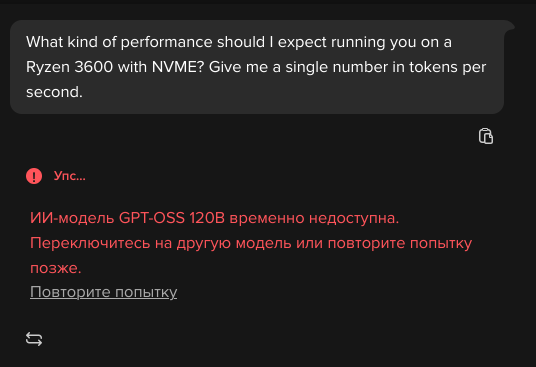The width and height of the screenshot is (536, 367).
Task: Copy the user message with the clipboard icon
Action: pos(485,136)
